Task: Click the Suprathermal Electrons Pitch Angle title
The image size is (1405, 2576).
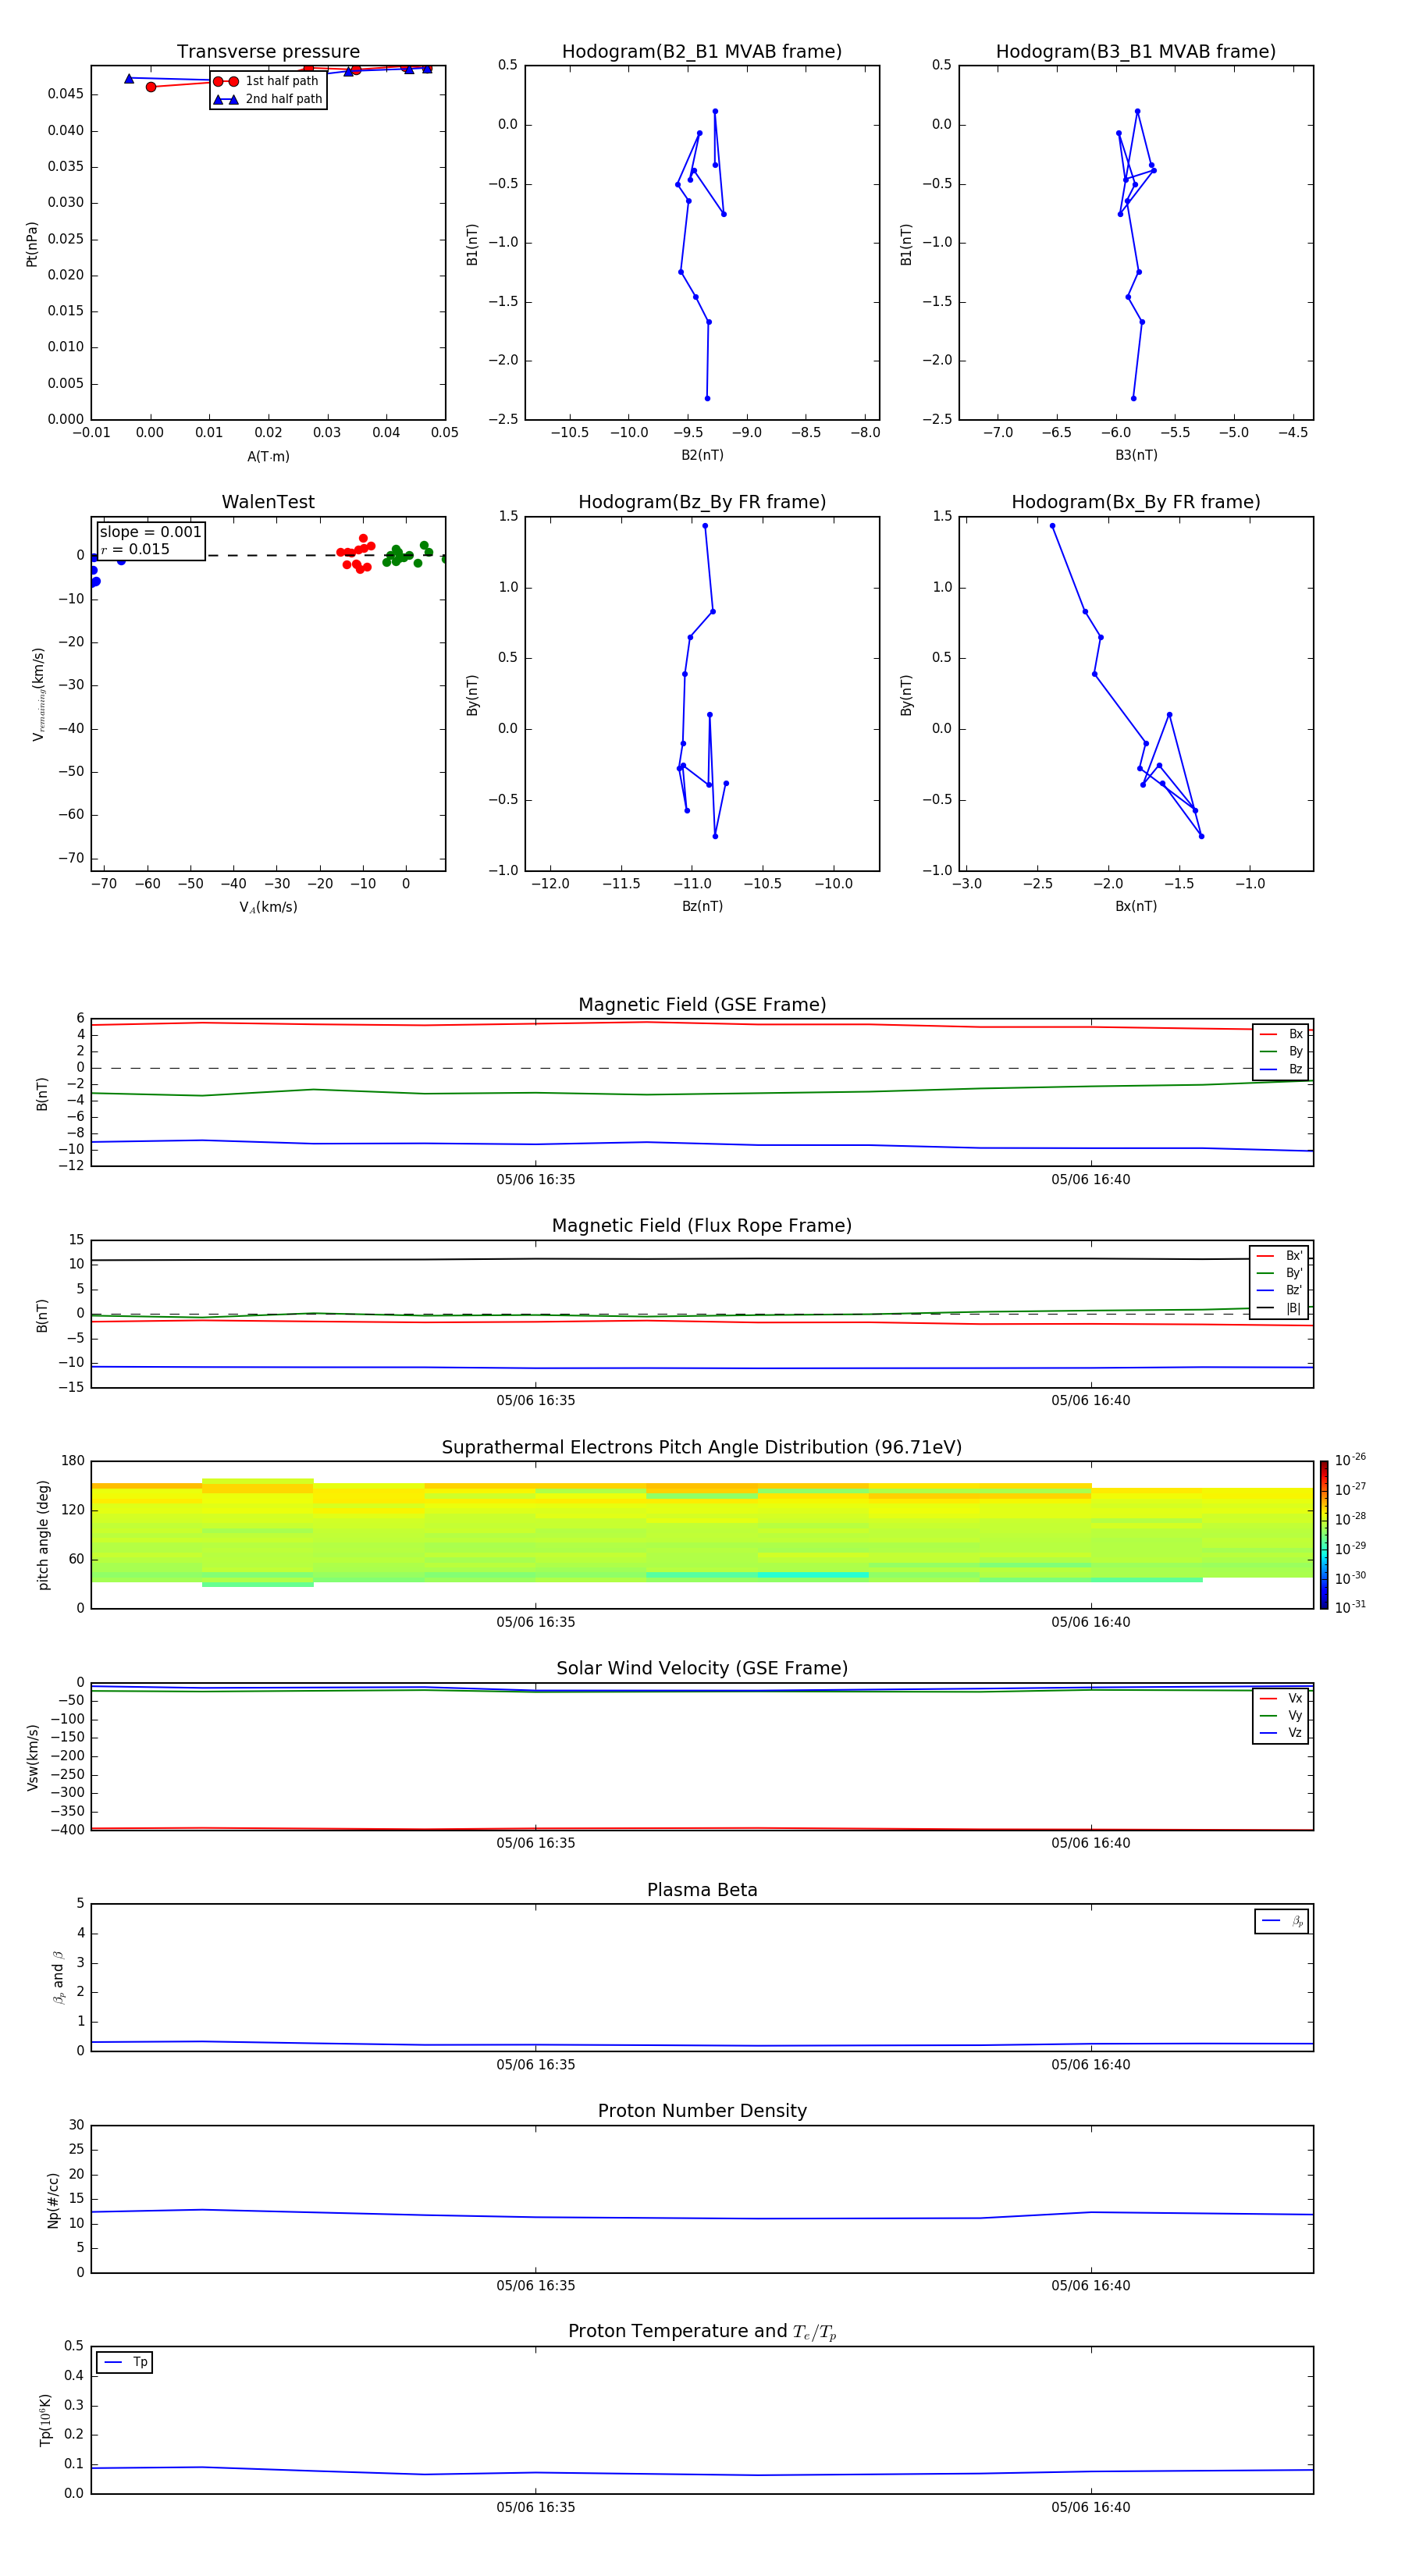Action: (702, 1447)
